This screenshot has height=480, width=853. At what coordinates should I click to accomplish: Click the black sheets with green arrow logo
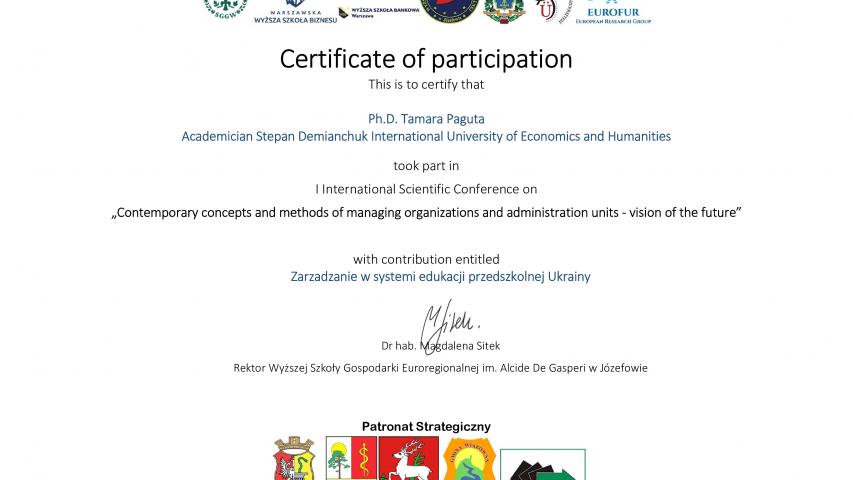click(543, 465)
